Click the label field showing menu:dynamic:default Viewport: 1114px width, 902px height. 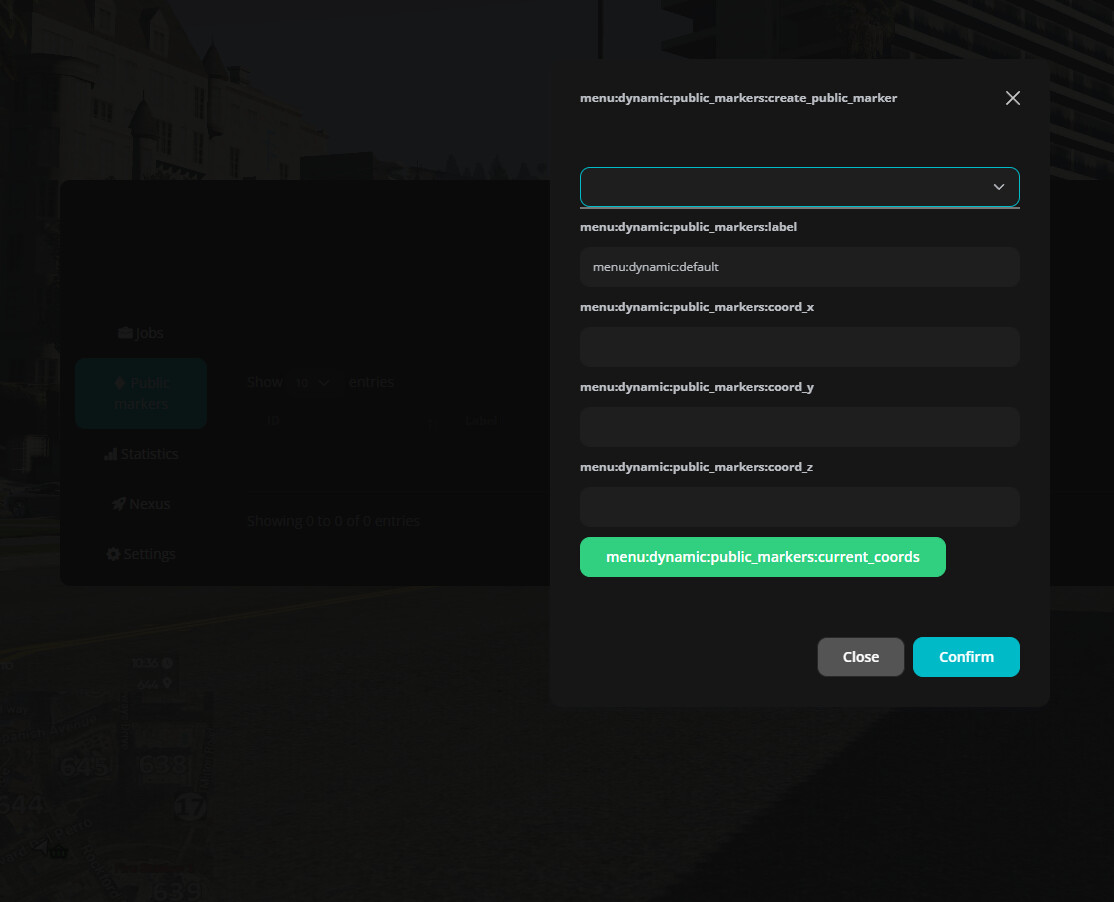coord(799,267)
